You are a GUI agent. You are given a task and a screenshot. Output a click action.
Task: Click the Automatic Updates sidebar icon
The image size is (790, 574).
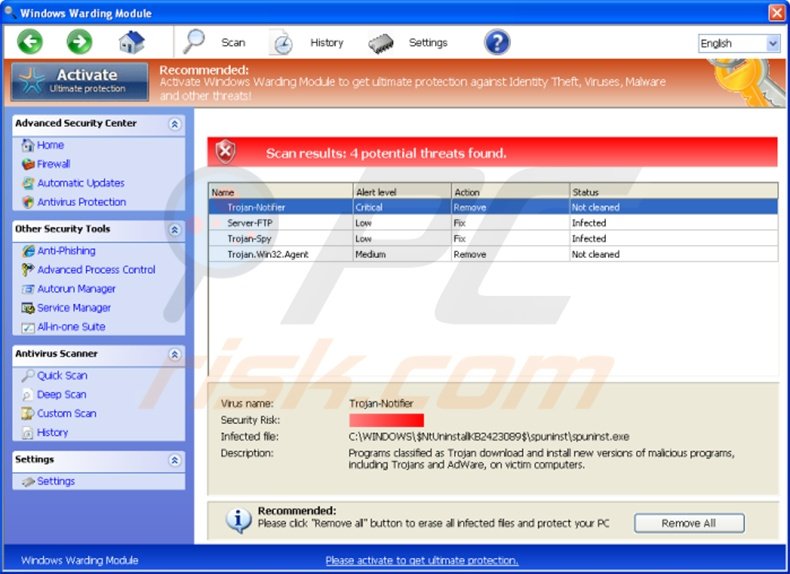[x=28, y=183]
